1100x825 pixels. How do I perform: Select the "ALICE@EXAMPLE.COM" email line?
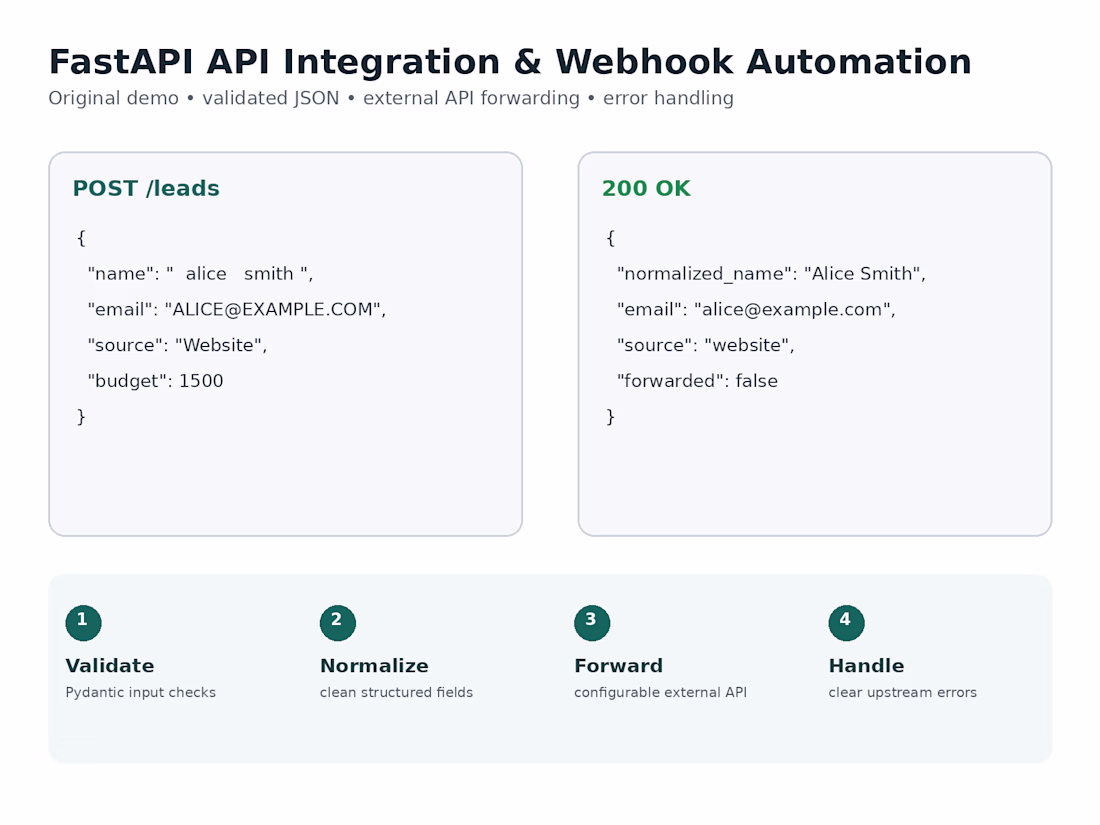(x=236, y=309)
